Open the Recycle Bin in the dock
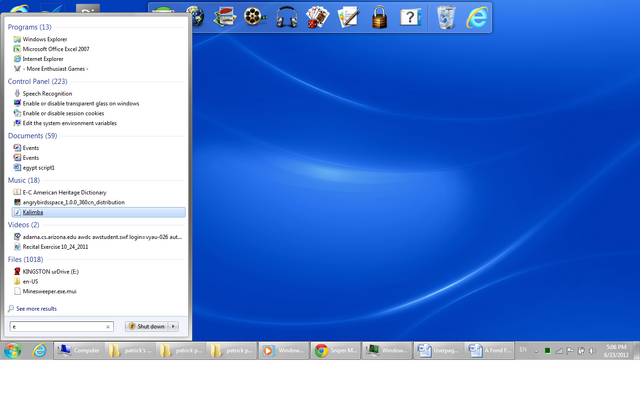Viewport: 640px width, 417px height. tap(446, 17)
